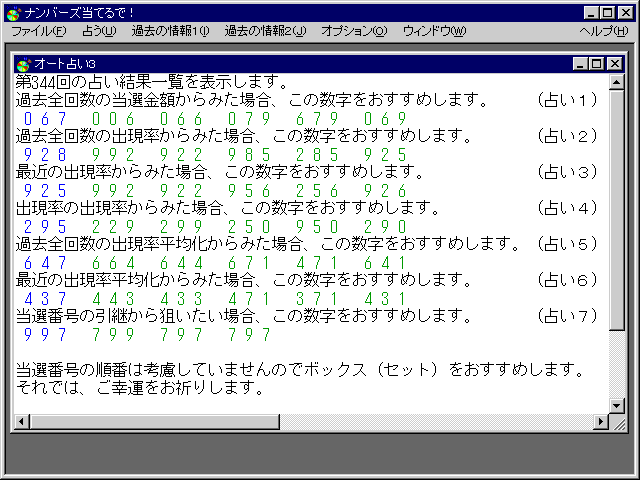Screen dimensions: 640x480
Task: Click the green number 431
Action: (386, 299)
